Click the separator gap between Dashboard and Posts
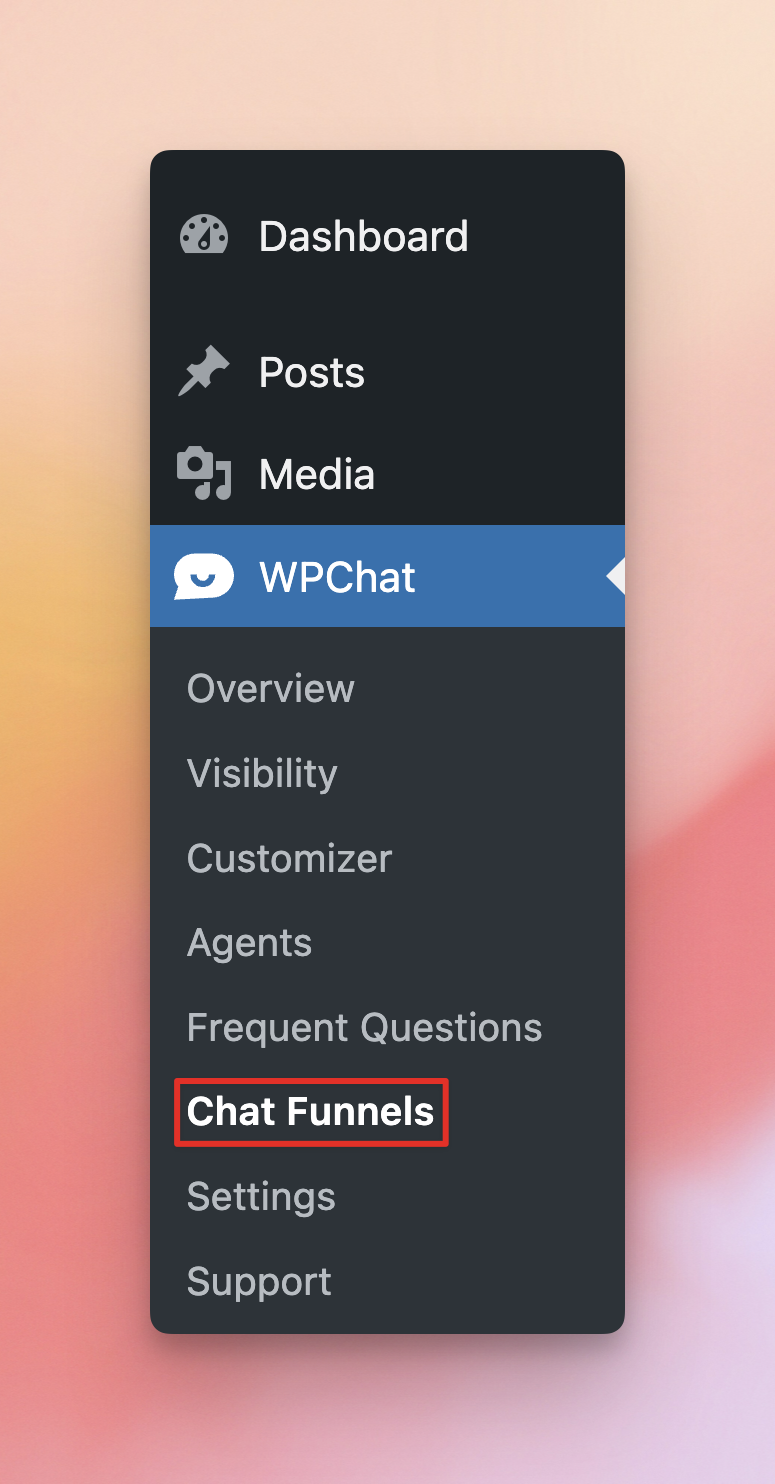 pyautogui.click(x=387, y=304)
